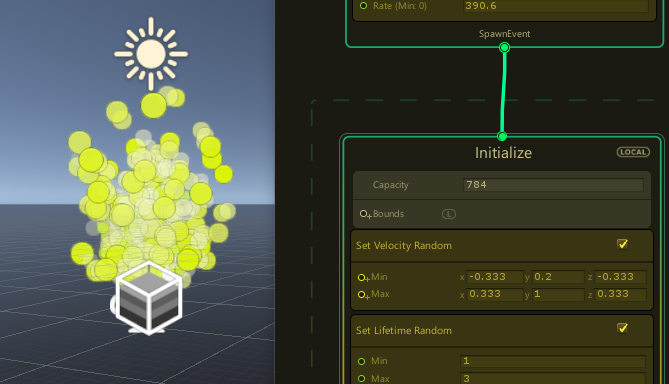The width and height of the screenshot is (669, 384).
Task: Click the Rate (Min: 0) input slot port
Action: point(364,6)
